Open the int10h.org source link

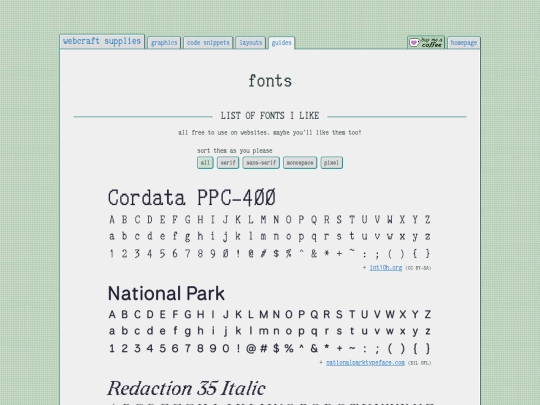coord(386,268)
